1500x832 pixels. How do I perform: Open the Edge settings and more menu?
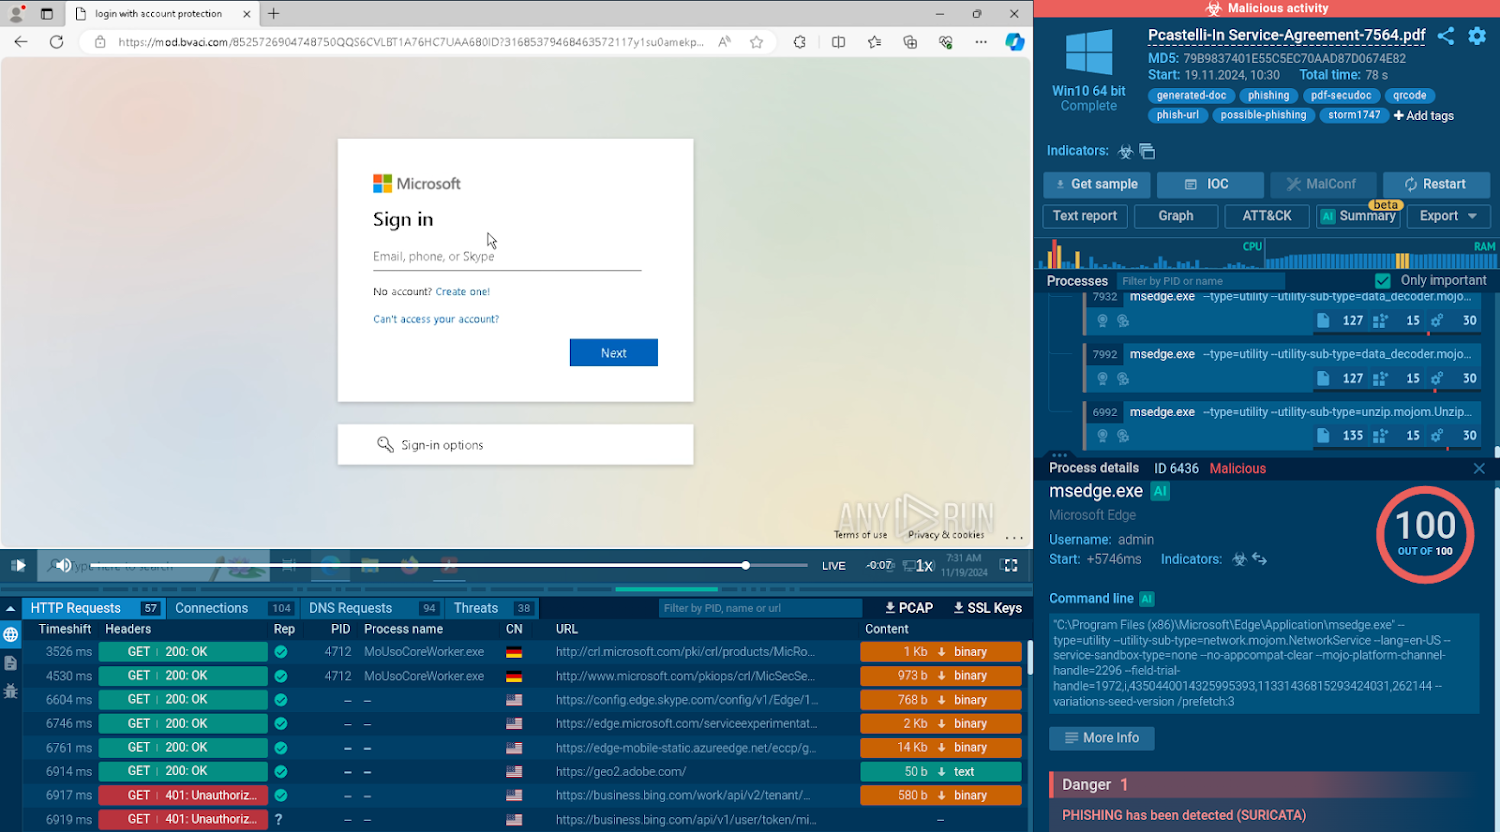coord(981,42)
